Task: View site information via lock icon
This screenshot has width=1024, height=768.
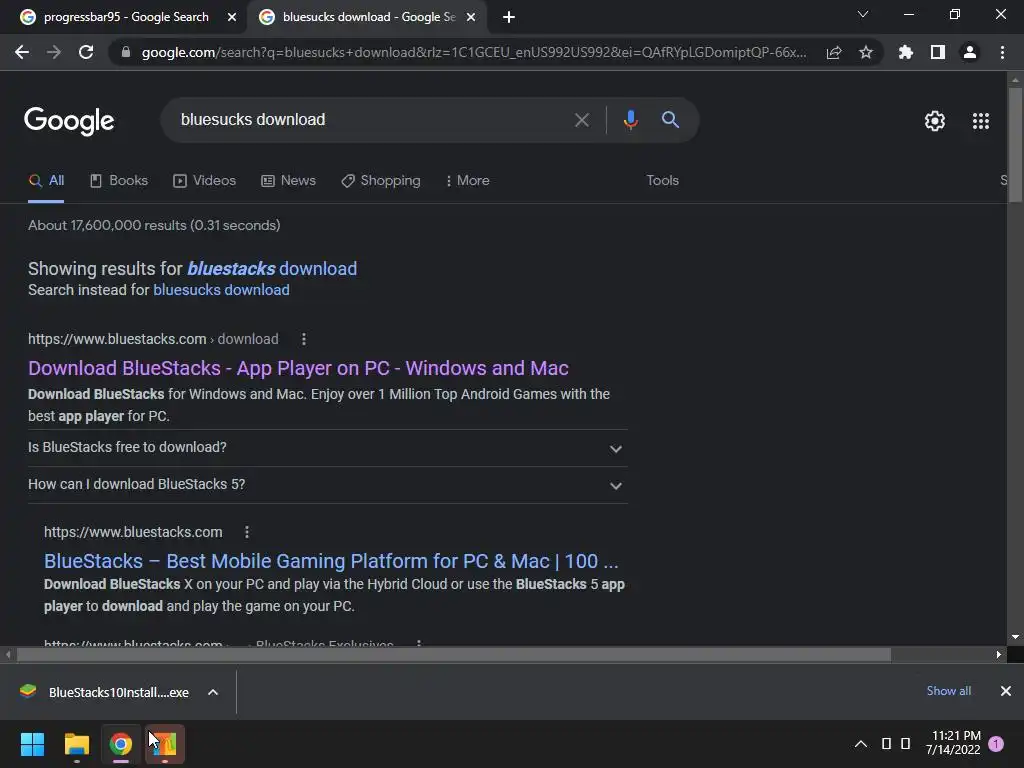Action: tap(126, 52)
